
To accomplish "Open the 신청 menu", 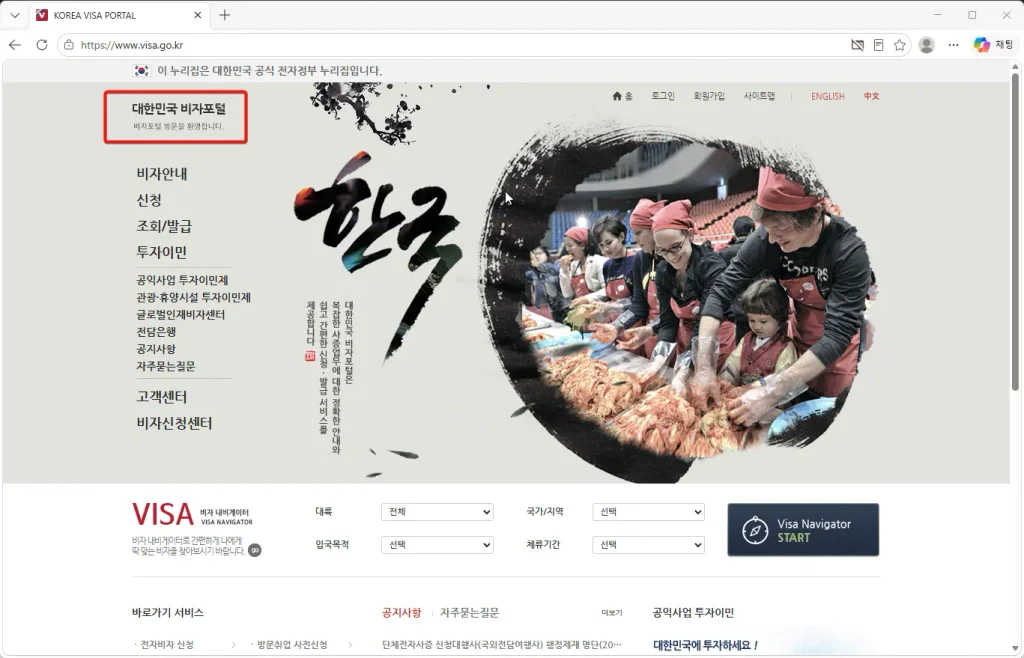I will (149, 200).
